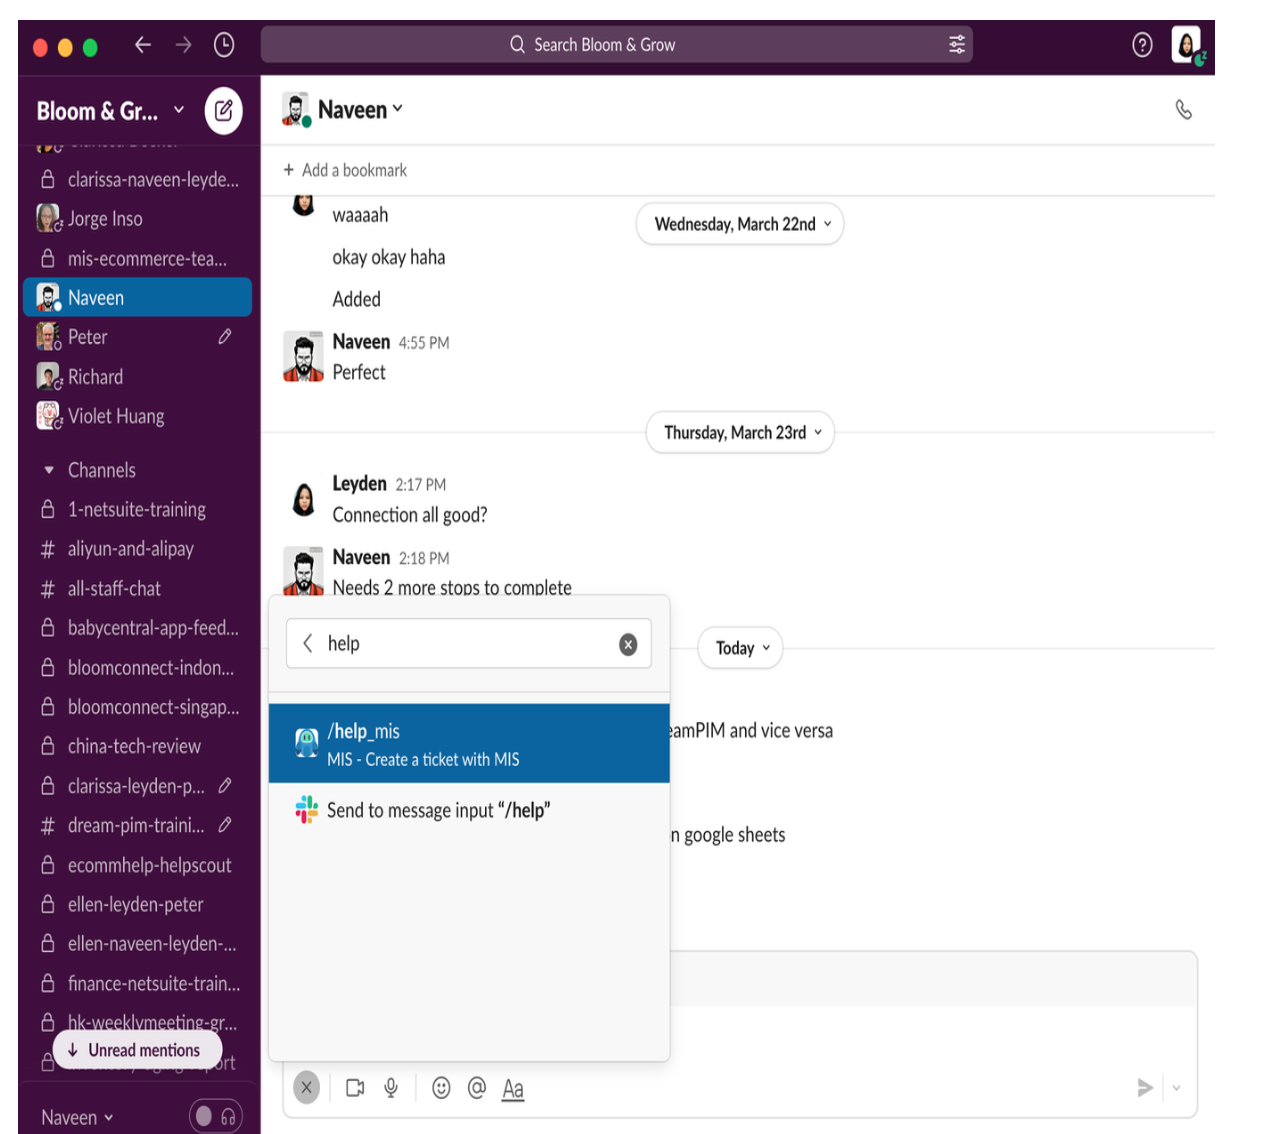The width and height of the screenshot is (1270, 1134).
Task: Open the user profile avatar menu
Action: [1187, 45]
